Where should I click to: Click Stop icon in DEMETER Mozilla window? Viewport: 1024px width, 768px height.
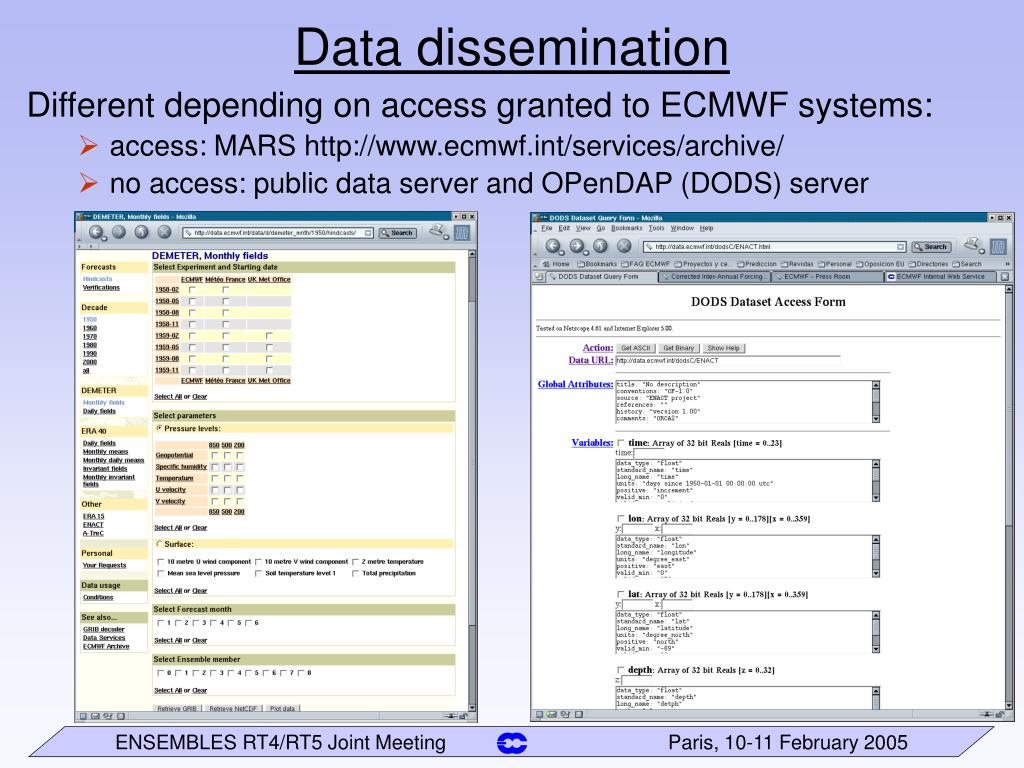coord(165,232)
